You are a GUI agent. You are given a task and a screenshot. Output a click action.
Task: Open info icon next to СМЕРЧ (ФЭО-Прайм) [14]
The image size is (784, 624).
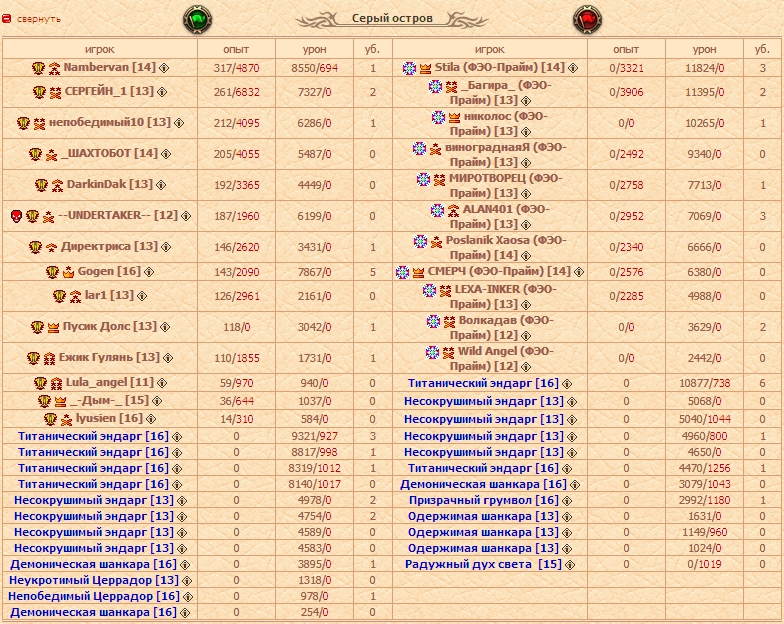[579, 272]
